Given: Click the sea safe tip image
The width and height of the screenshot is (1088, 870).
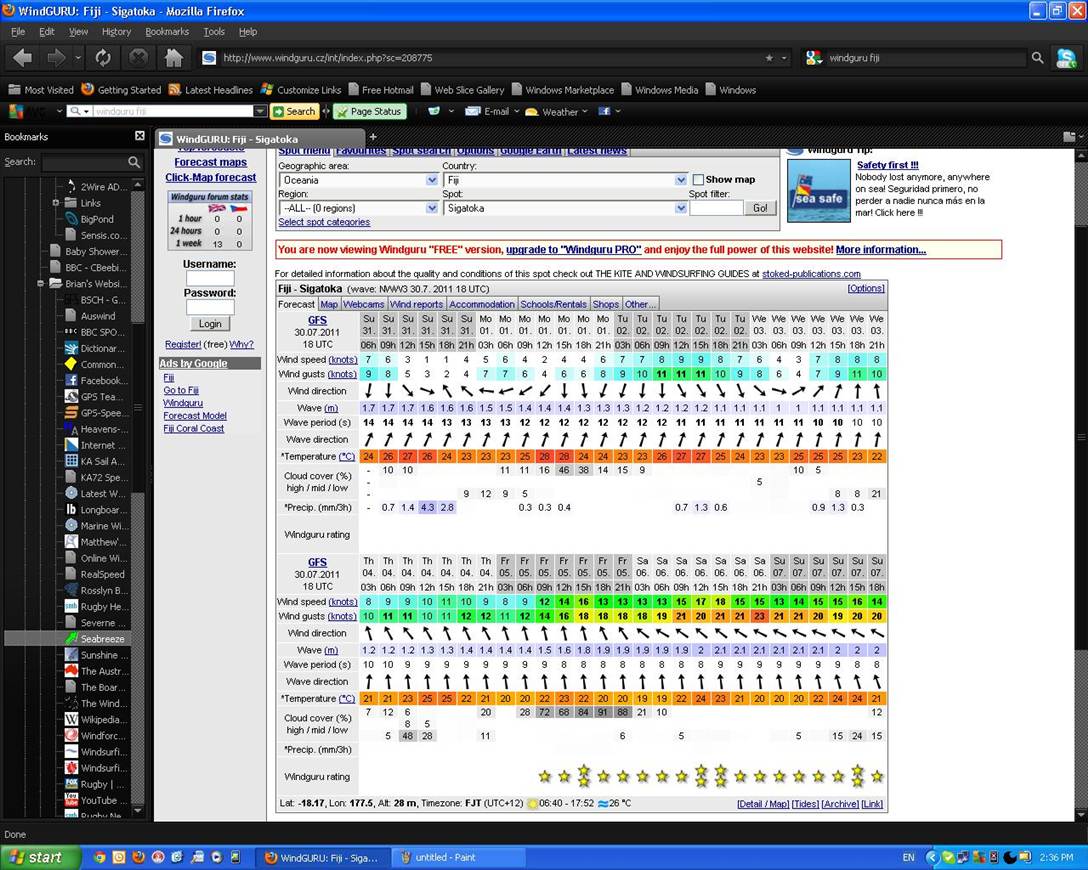Looking at the screenshot, I should (818, 190).
